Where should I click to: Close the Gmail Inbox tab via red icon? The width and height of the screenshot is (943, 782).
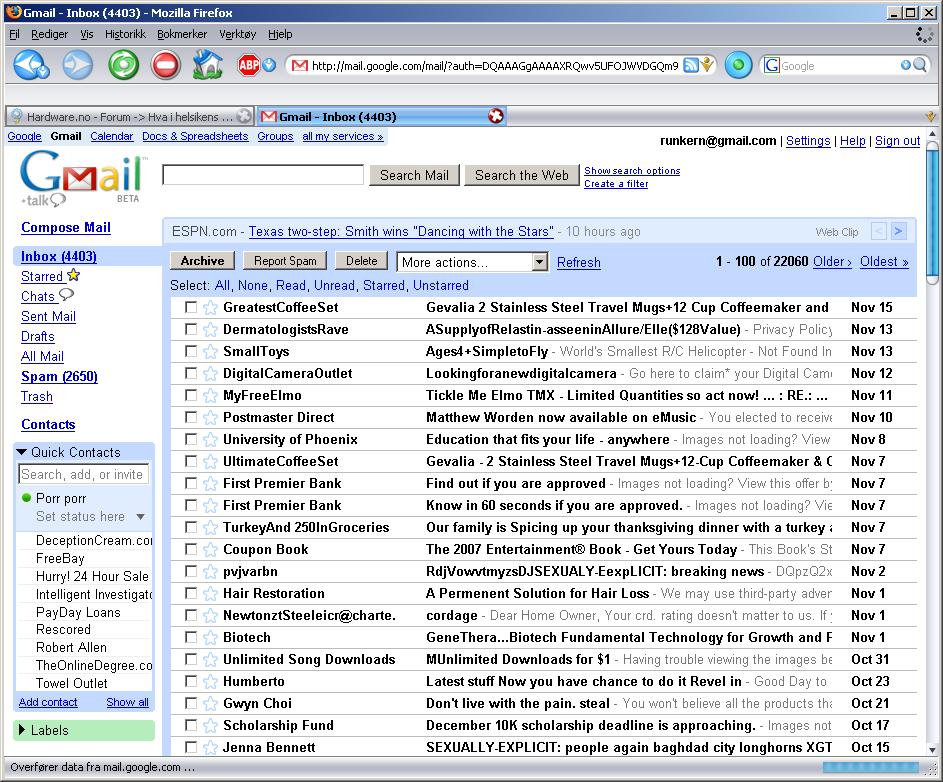tap(496, 116)
